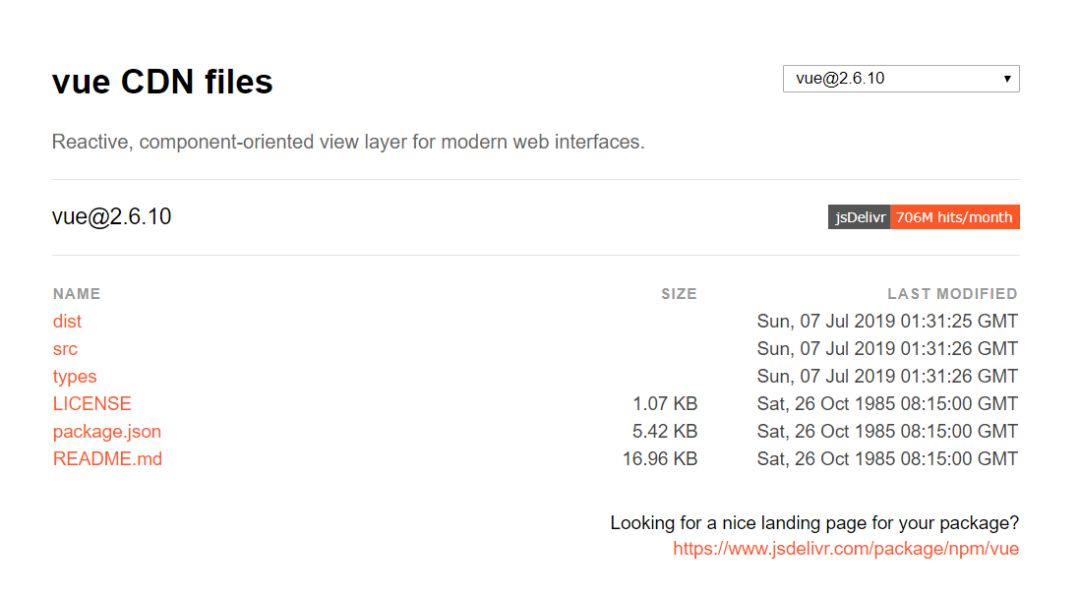The width and height of the screenshot is (1080, 597).
Task: Click the LAST MODIFIED column header
Action: [952, 294]
